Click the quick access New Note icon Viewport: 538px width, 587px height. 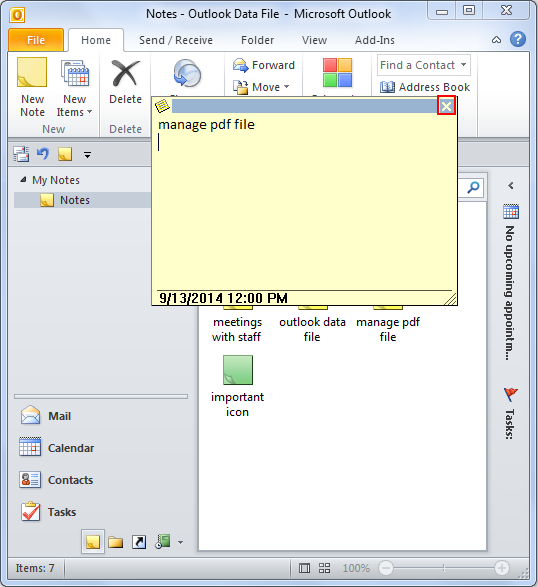(x=65, y=154)
